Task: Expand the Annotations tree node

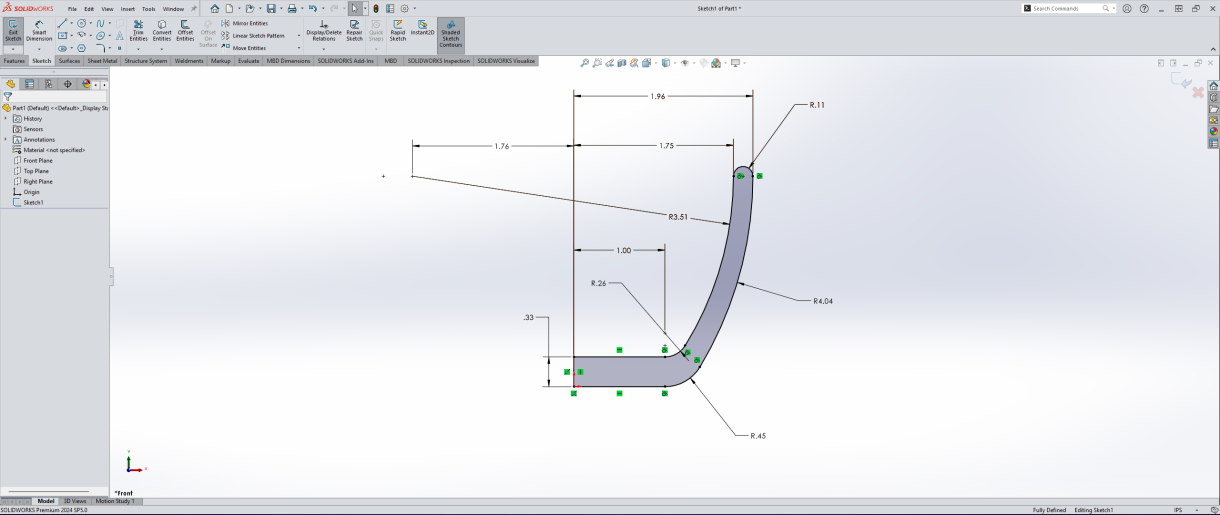Action: 5,139
